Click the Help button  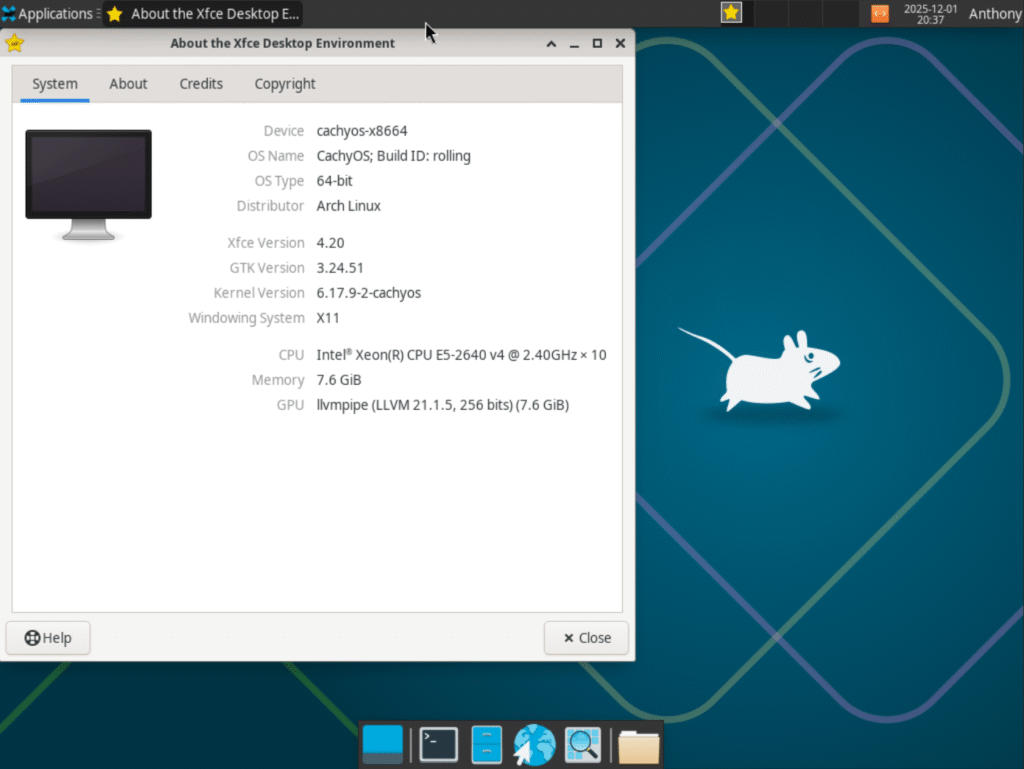[x=48, y=638]
